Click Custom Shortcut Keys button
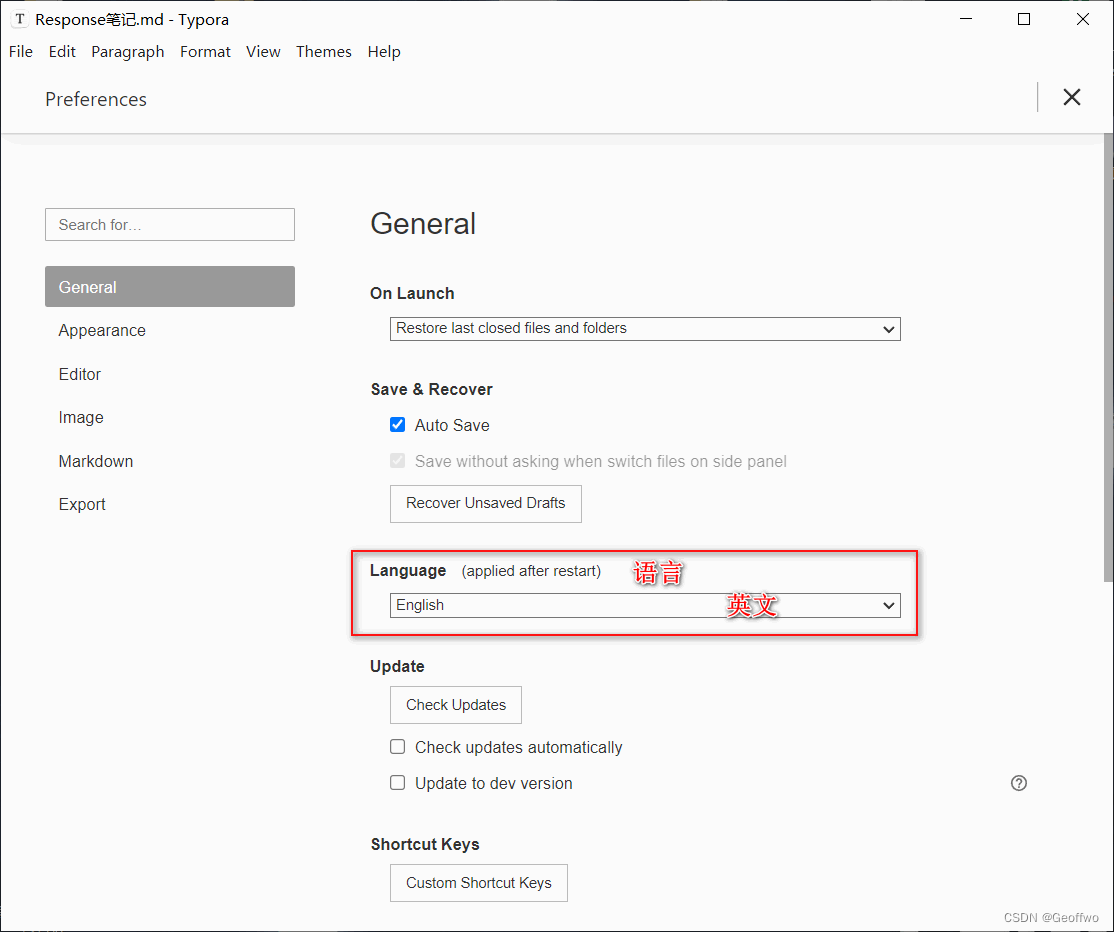This screenshot has width=1114, height=932. [x=479, y=883]
